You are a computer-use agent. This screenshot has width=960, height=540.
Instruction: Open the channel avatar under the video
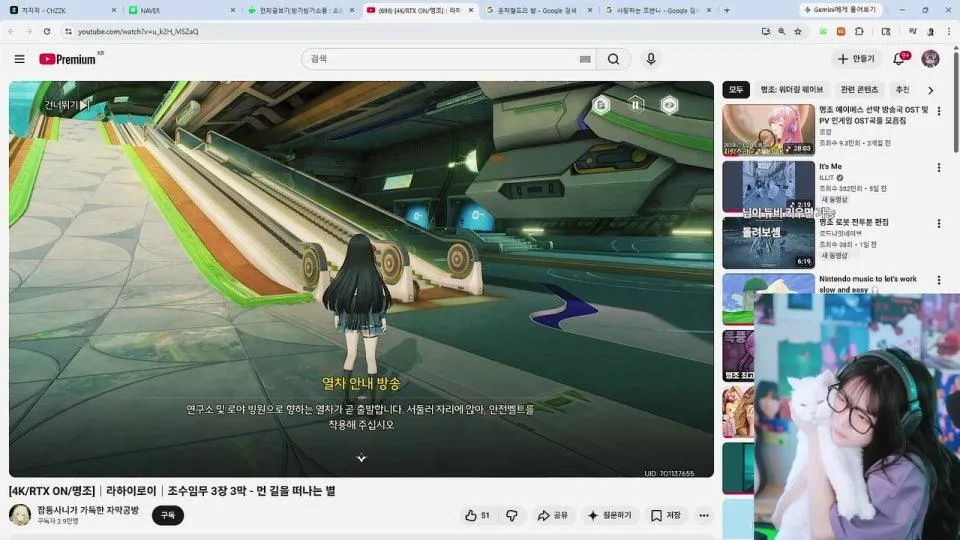click(20, 516)
